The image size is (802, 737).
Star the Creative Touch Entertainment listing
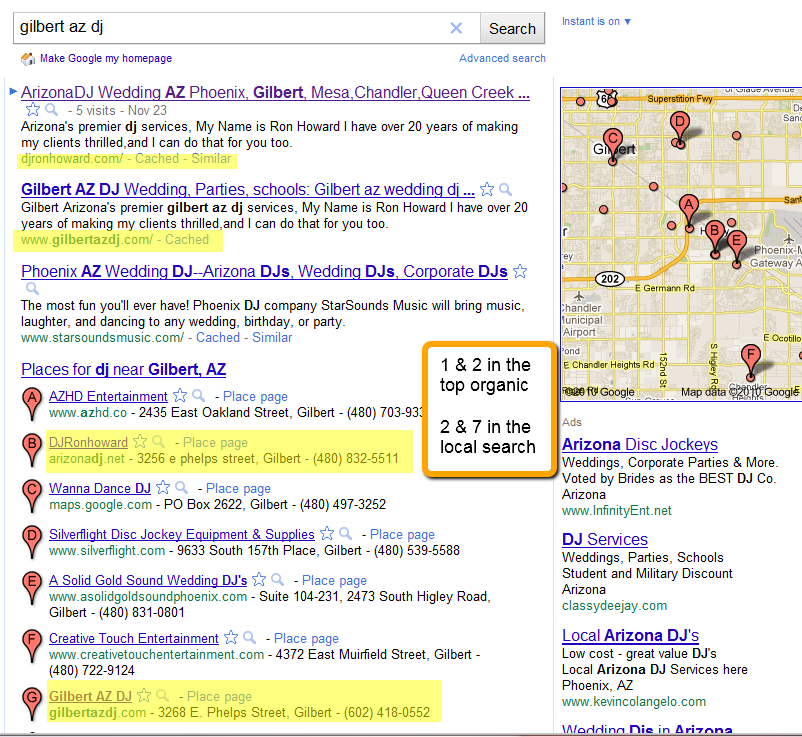tap(231, 637)
